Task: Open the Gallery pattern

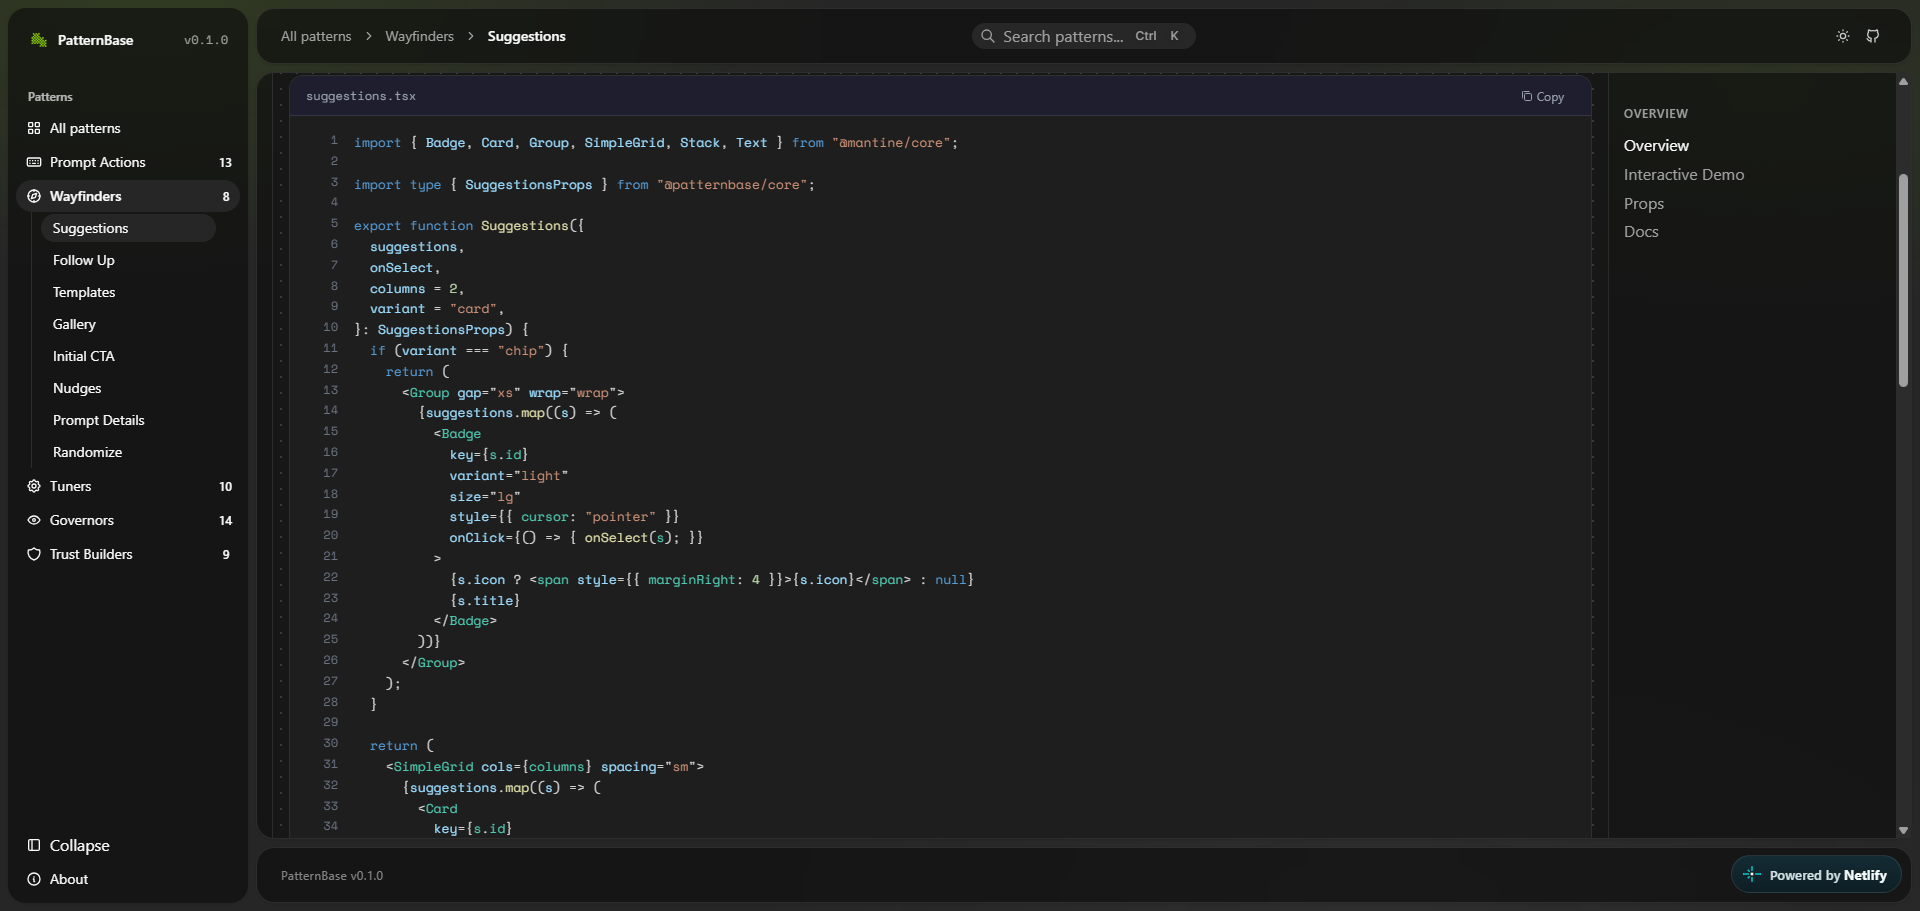Action: (128, 324)
